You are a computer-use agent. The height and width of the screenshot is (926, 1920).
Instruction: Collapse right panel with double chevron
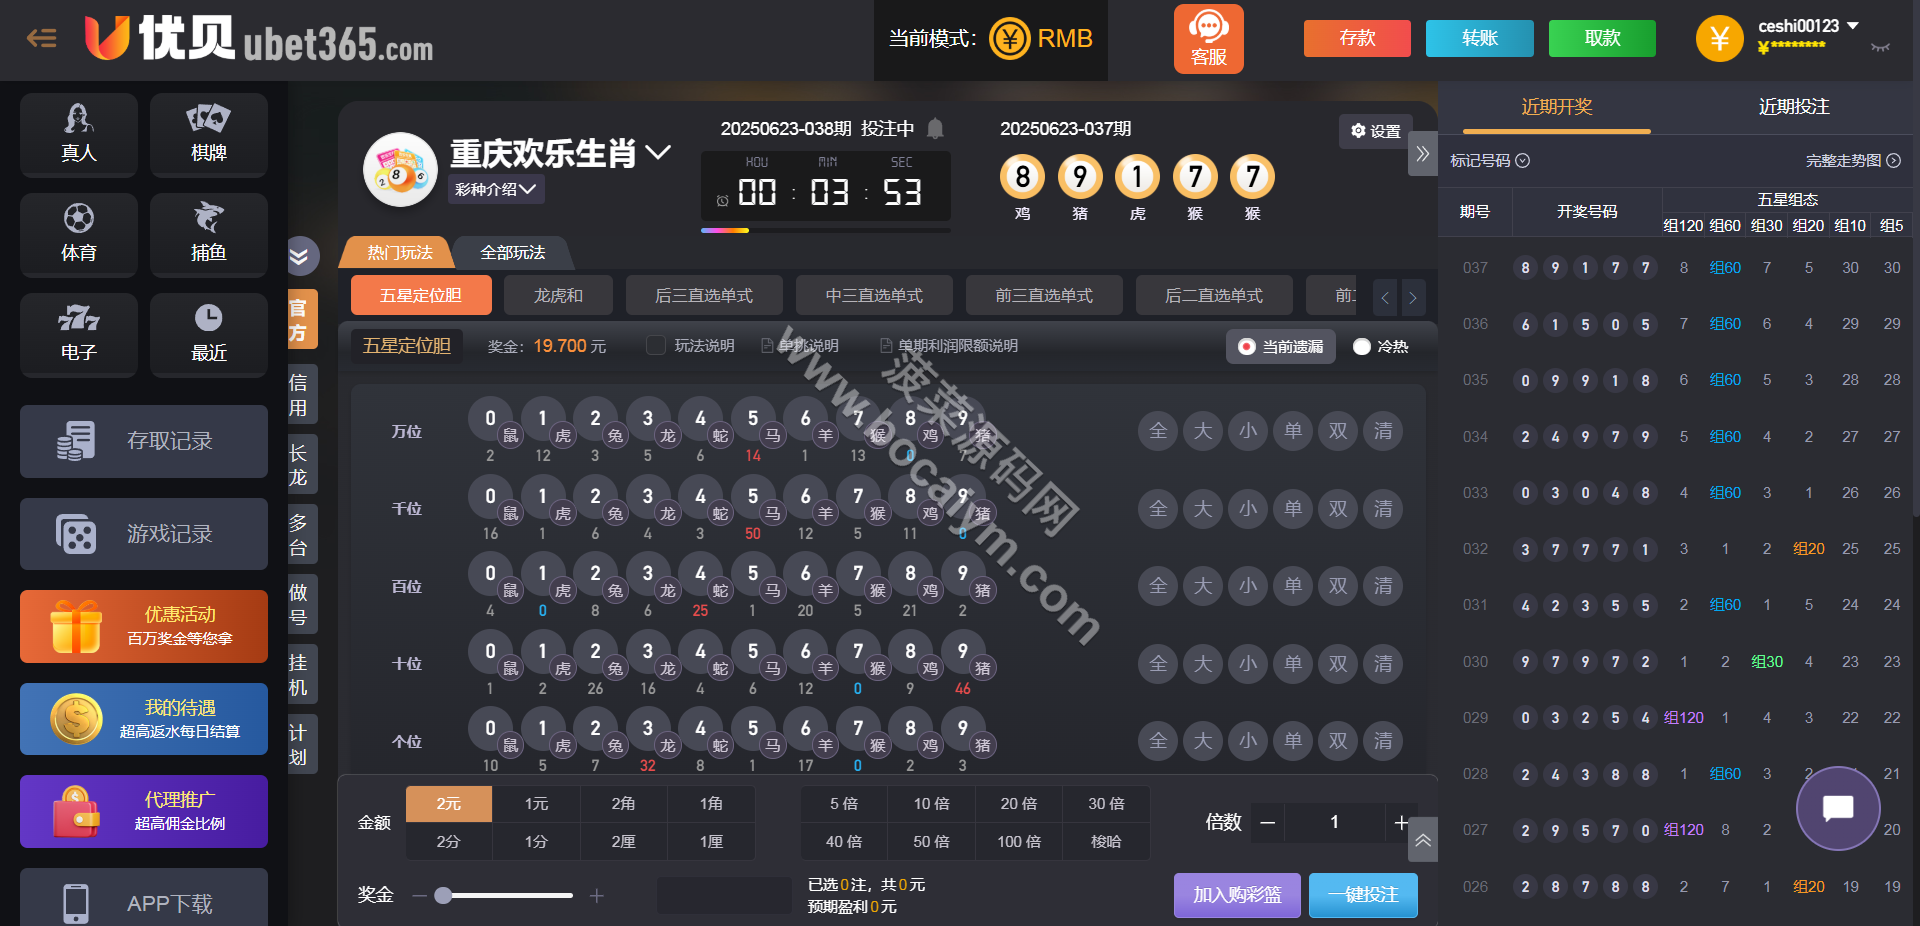tap(1423, 154)
